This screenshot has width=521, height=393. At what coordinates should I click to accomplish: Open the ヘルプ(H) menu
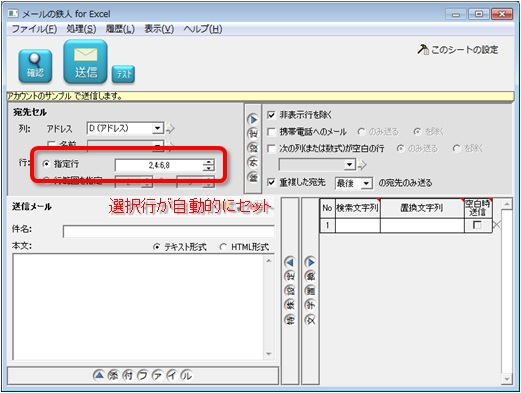click(x=203, y=29)
